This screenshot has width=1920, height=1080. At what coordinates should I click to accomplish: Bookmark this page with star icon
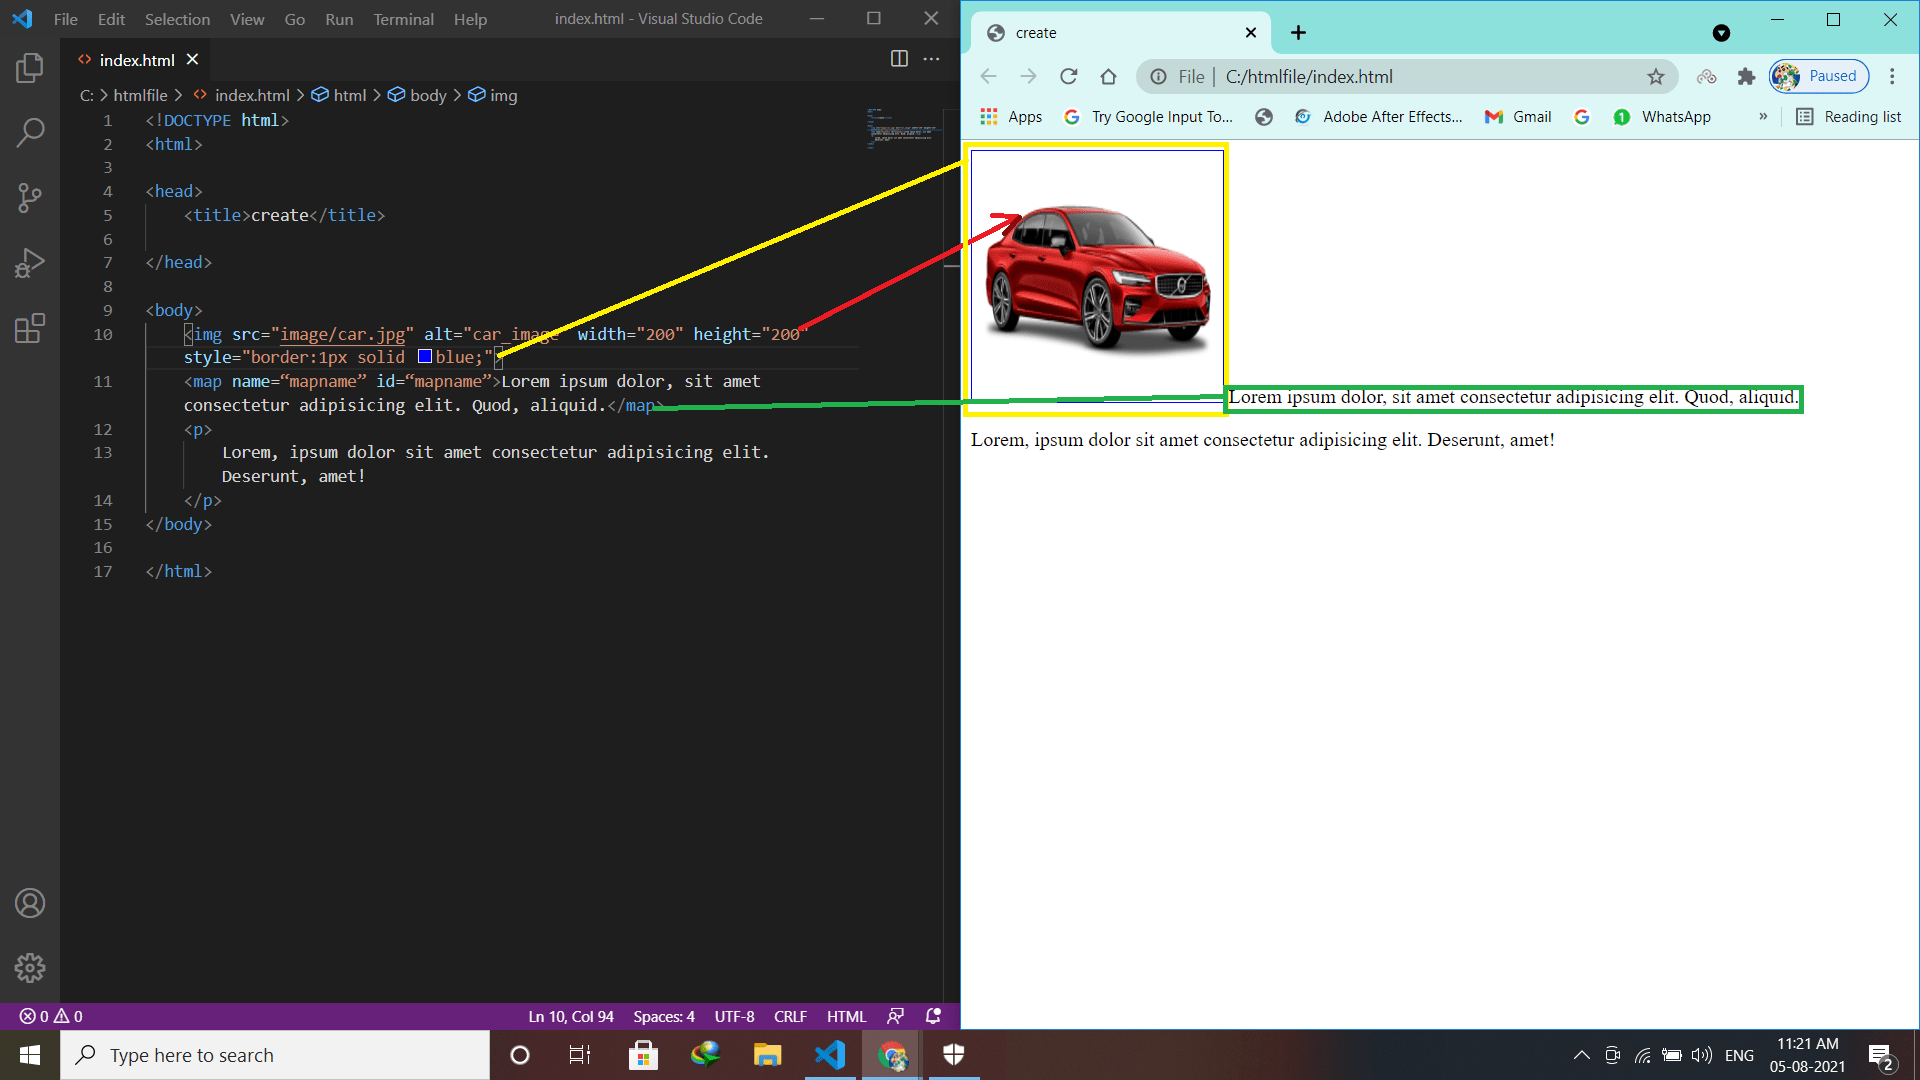click(x=1656, y=77)
